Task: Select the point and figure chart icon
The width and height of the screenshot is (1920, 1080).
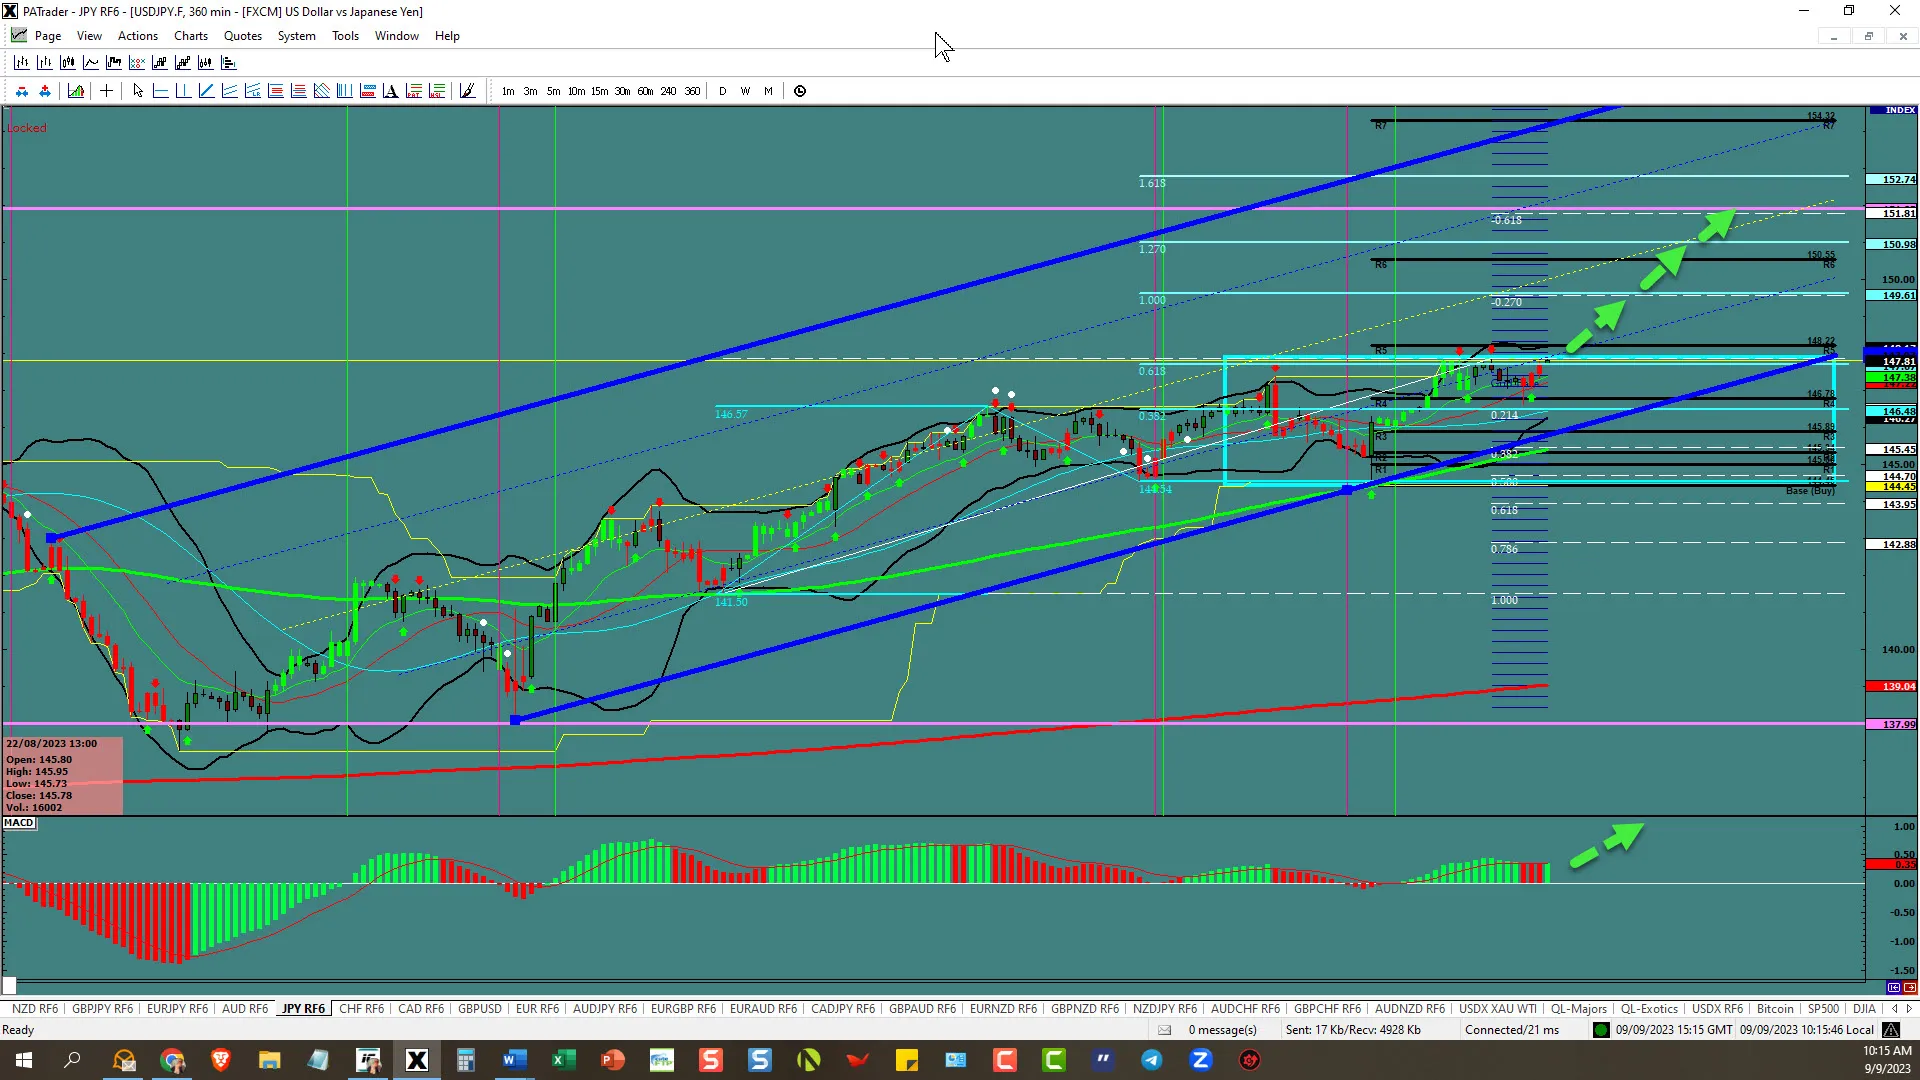Action: (136, 62)
